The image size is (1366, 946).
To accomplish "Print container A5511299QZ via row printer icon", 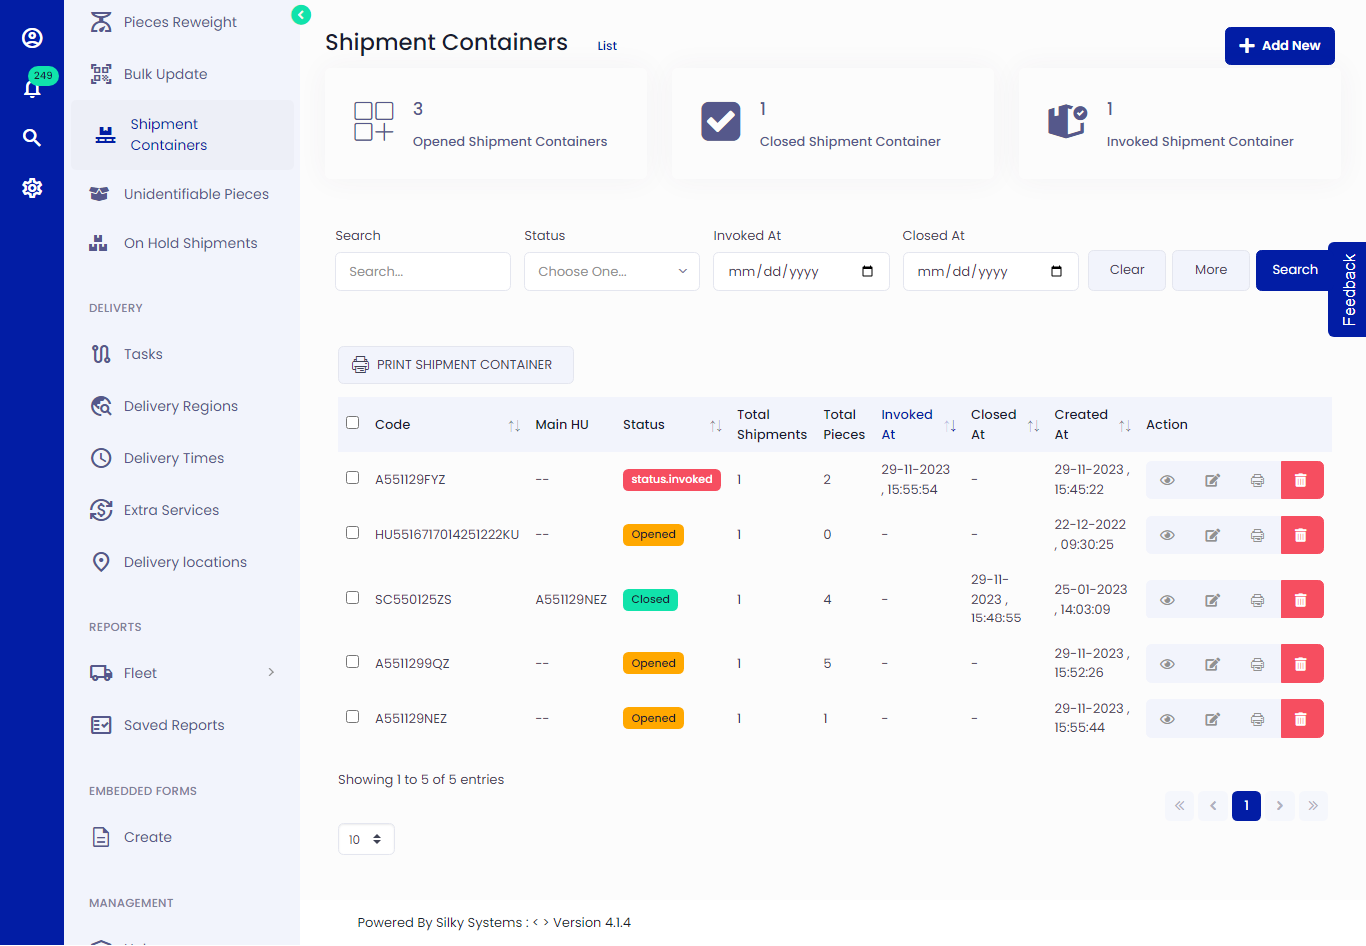I will click(1257, 664).
